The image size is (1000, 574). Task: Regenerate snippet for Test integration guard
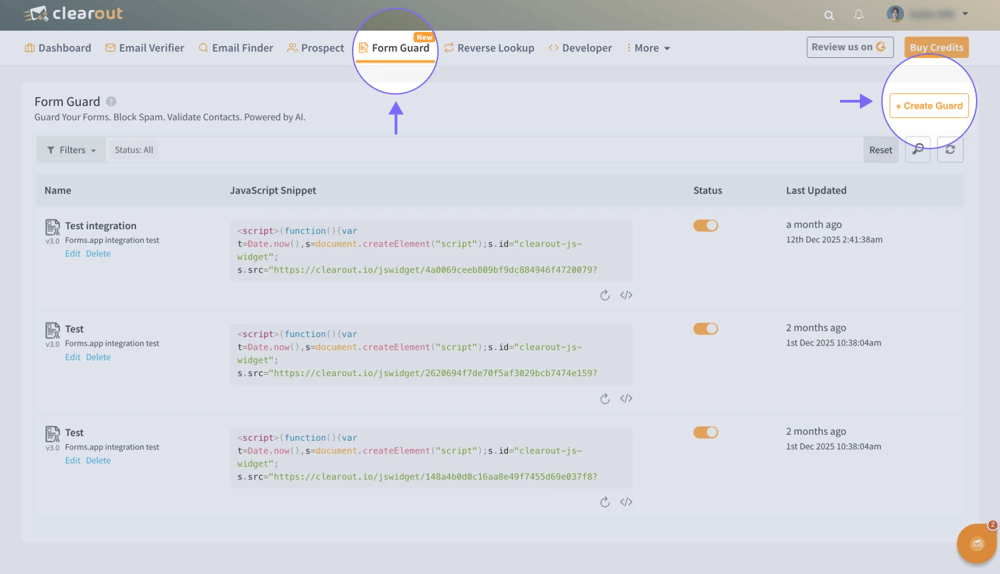pos(605,295)
